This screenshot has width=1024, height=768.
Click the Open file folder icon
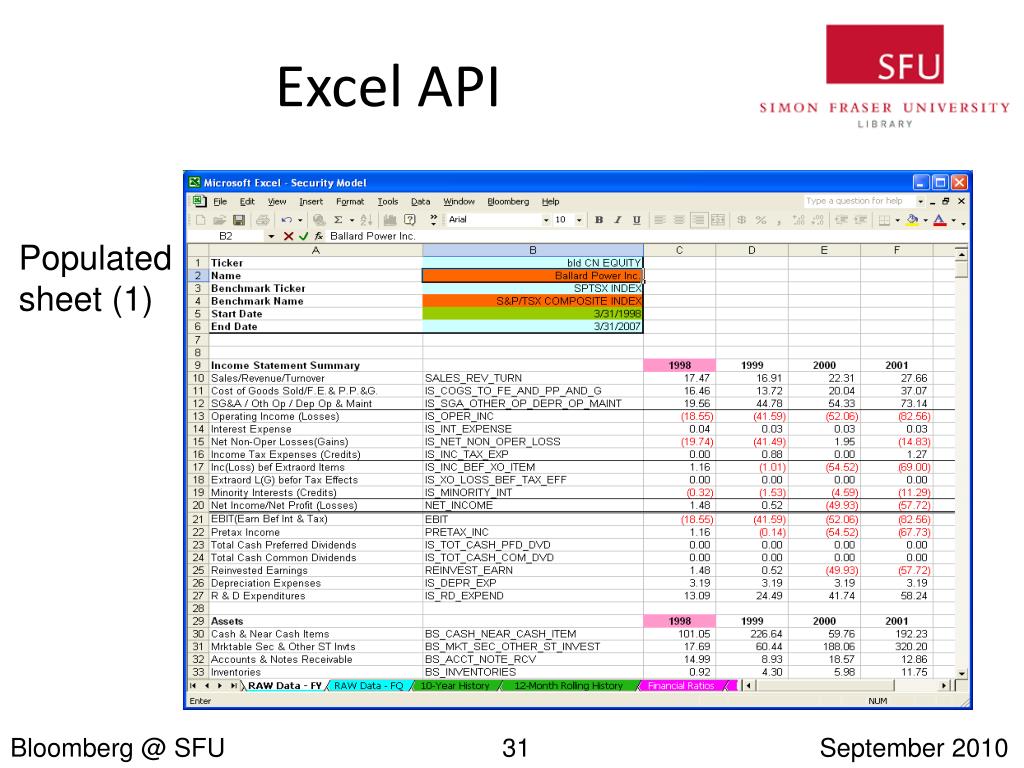[219, 220]
